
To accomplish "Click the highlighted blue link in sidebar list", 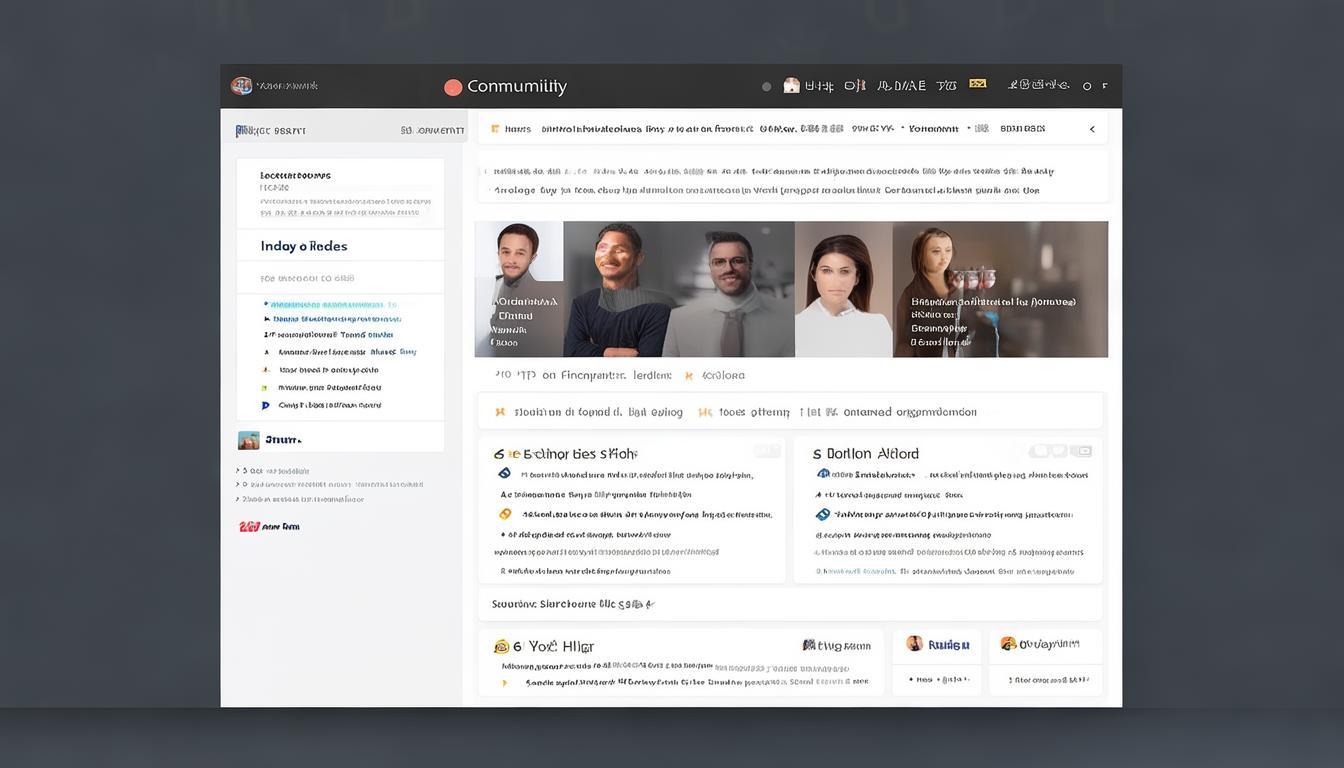I will point(328,305).
